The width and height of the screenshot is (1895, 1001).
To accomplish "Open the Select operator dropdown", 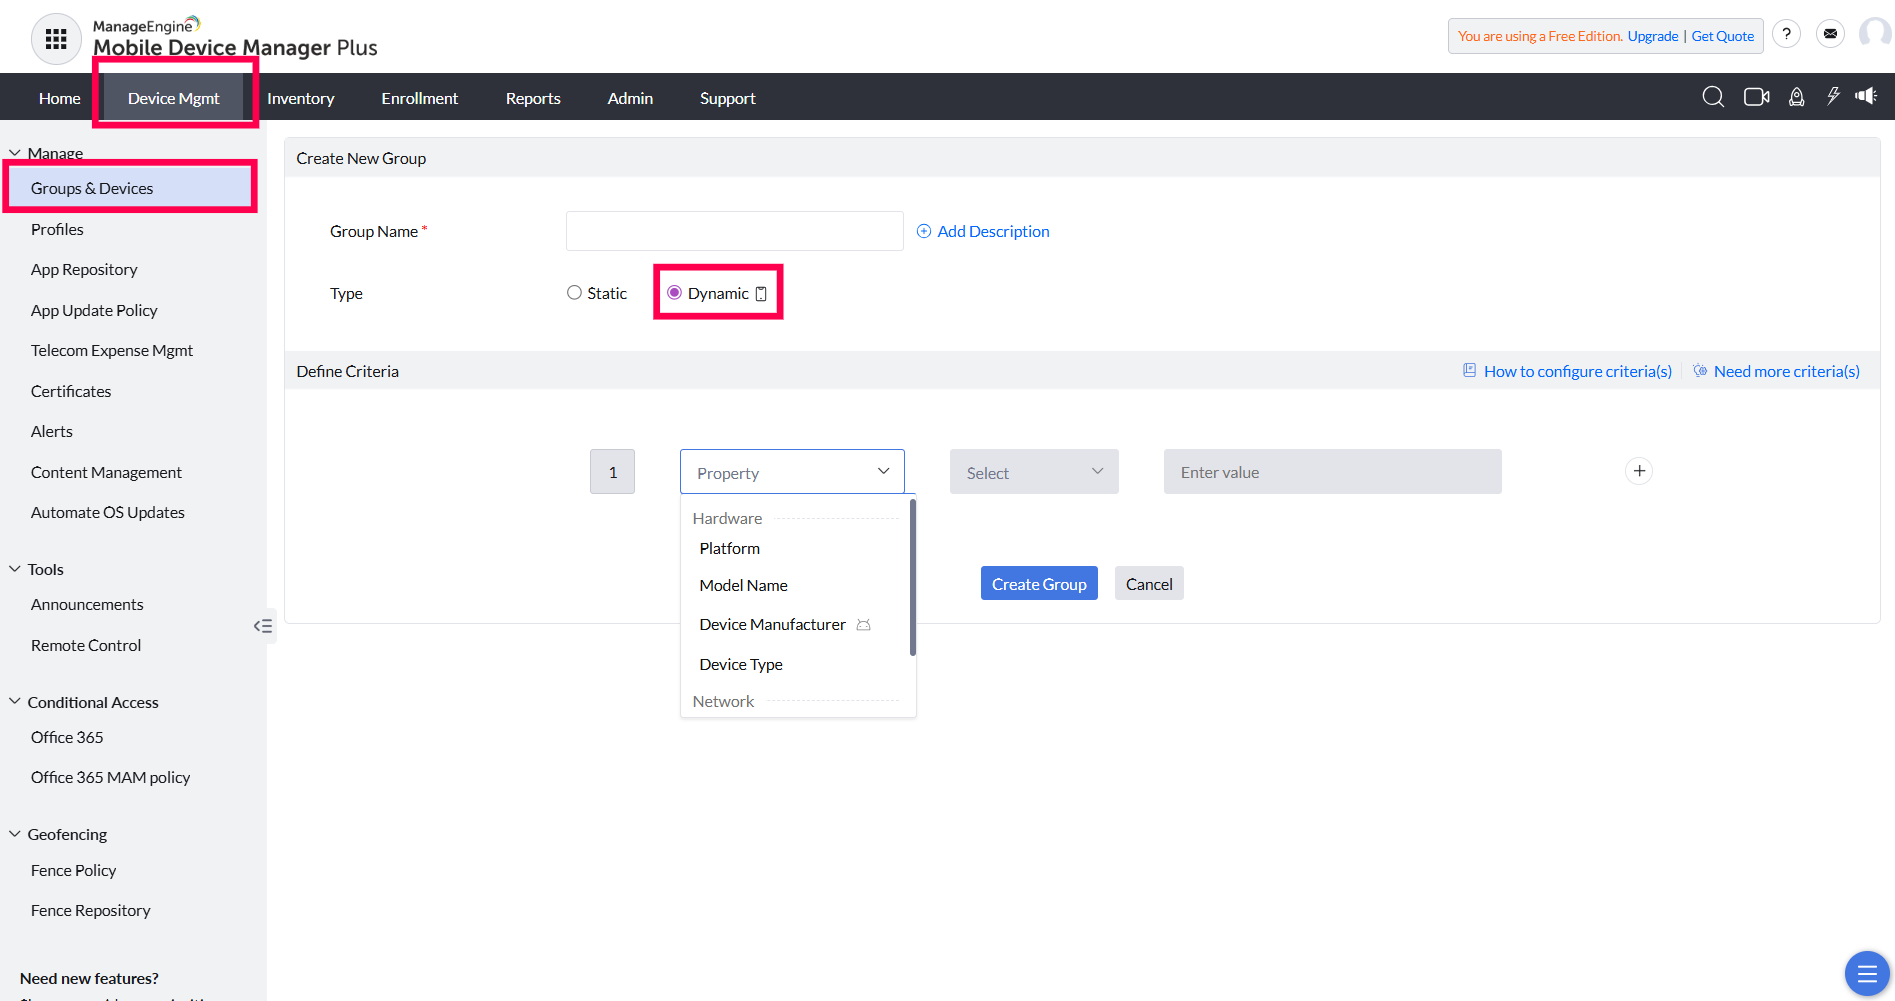I will [1034, 472].
